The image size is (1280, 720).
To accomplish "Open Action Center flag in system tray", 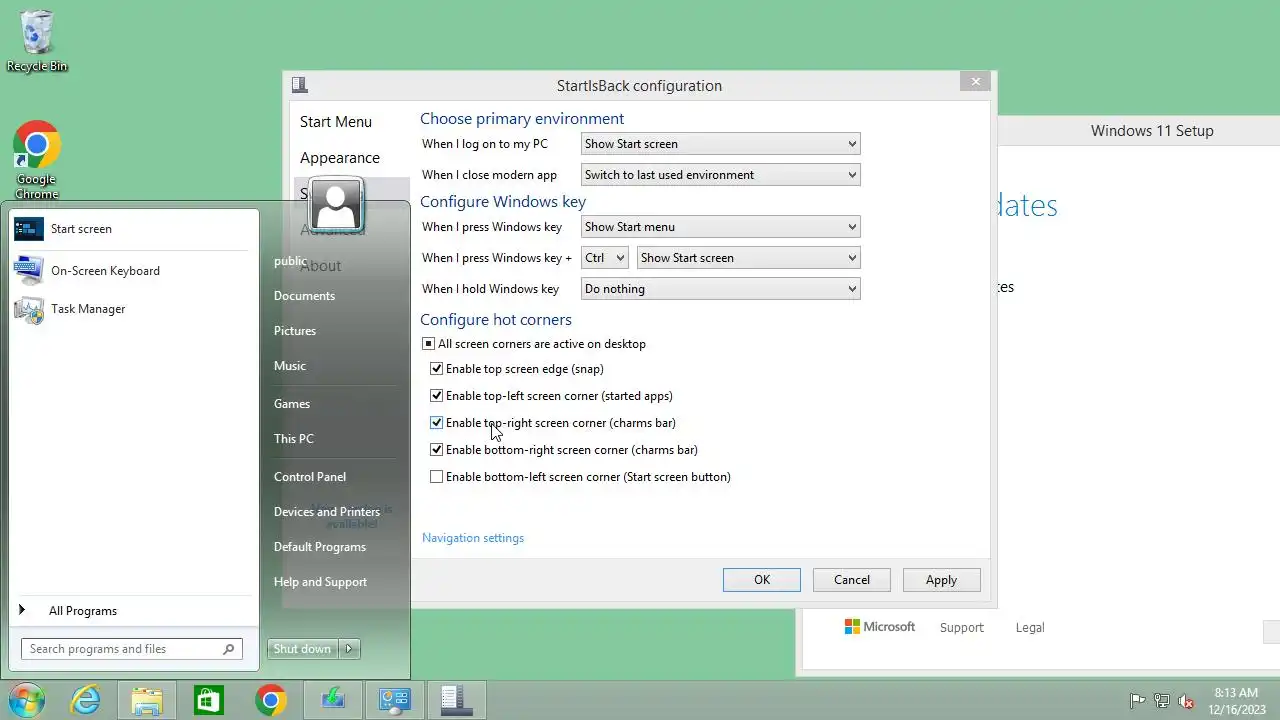I will click(x=1137, y=701).
